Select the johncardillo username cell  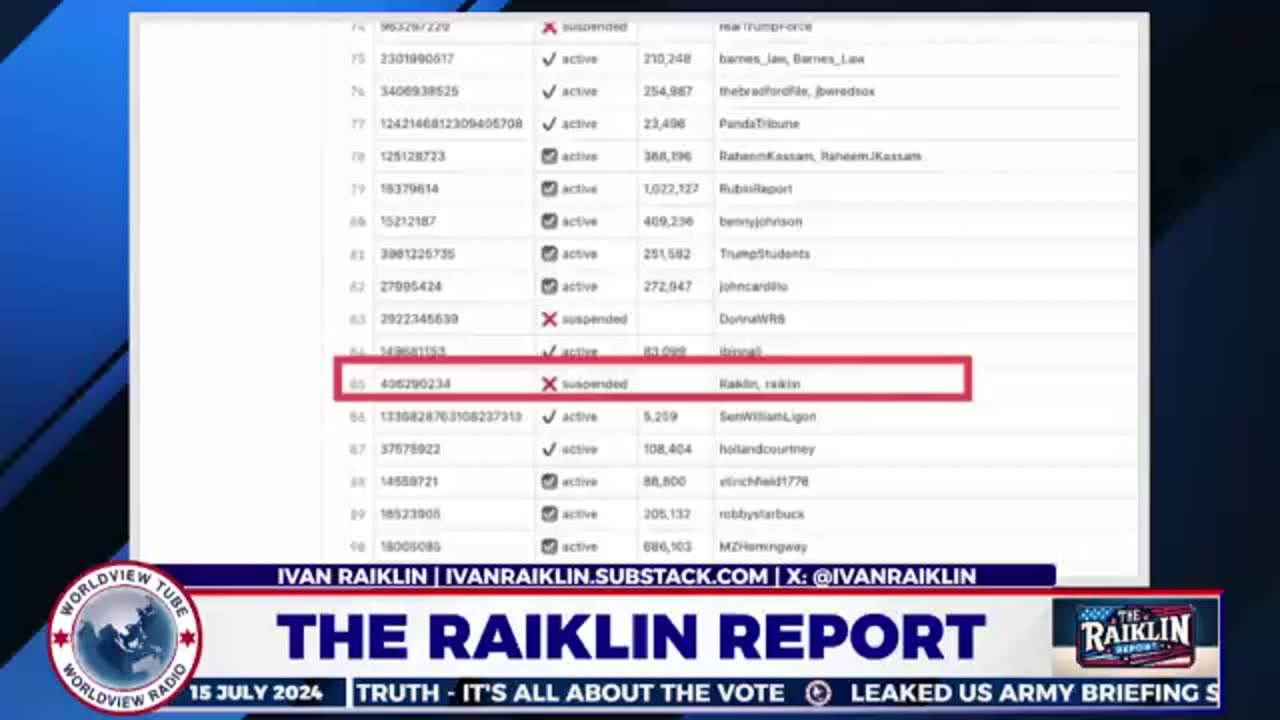(x=753, y=286)
